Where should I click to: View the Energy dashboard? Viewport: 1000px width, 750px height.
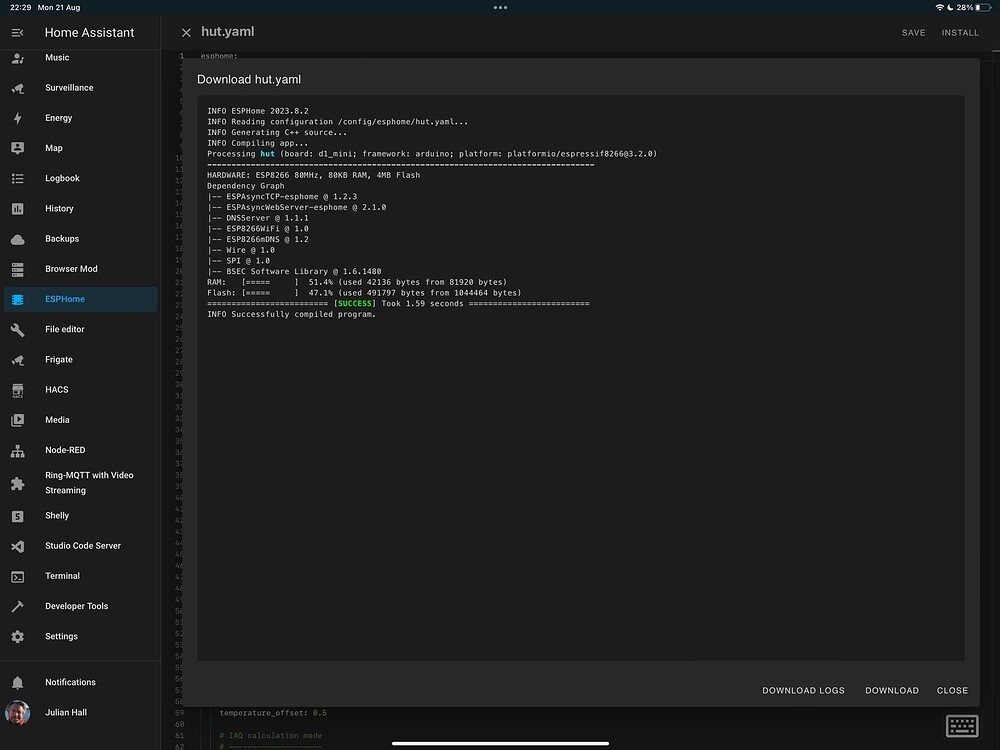pos(60,117)
